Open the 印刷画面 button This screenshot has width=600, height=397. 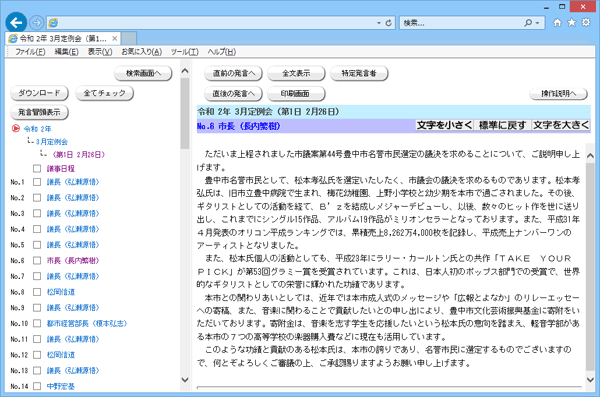pos(296,93)
